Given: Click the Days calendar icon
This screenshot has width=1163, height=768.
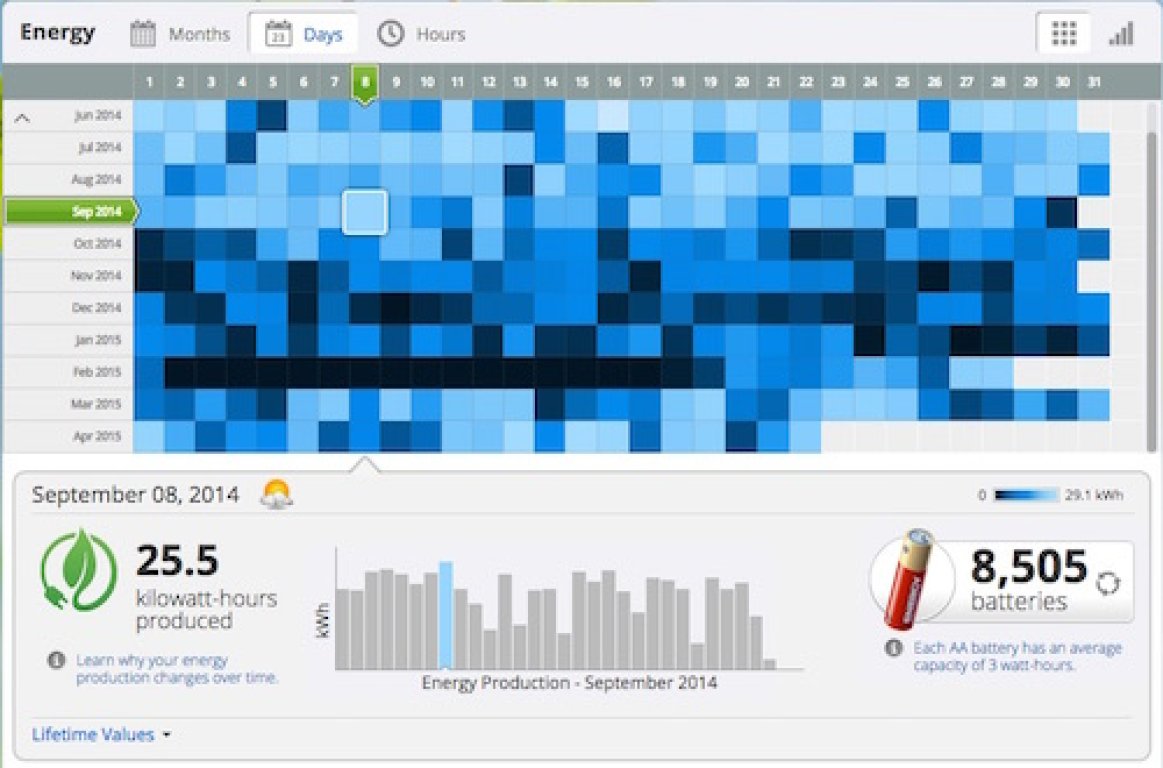Looking at the screenshot, I should tap(278, 34).
